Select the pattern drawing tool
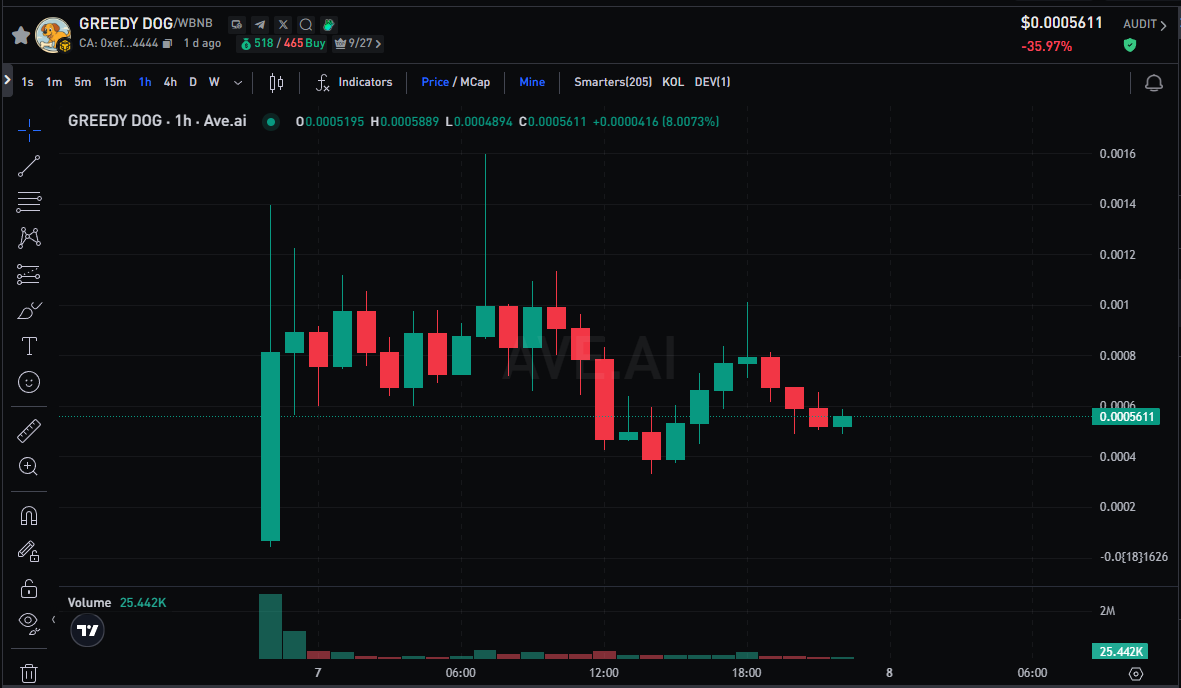This screenshot has width=1181, height=688. (x=29, y=238)
